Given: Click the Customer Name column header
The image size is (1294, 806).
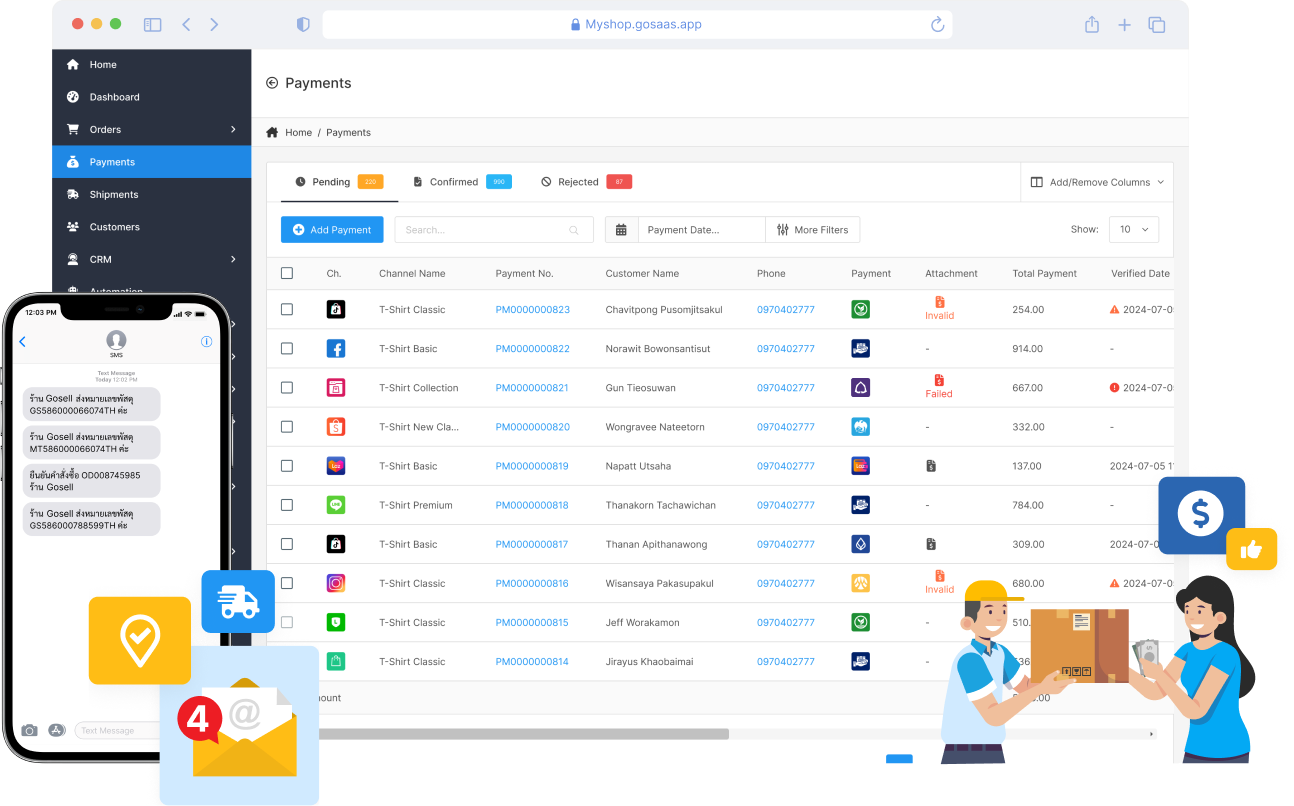Looking at the screenshot, I should point(642,273).
